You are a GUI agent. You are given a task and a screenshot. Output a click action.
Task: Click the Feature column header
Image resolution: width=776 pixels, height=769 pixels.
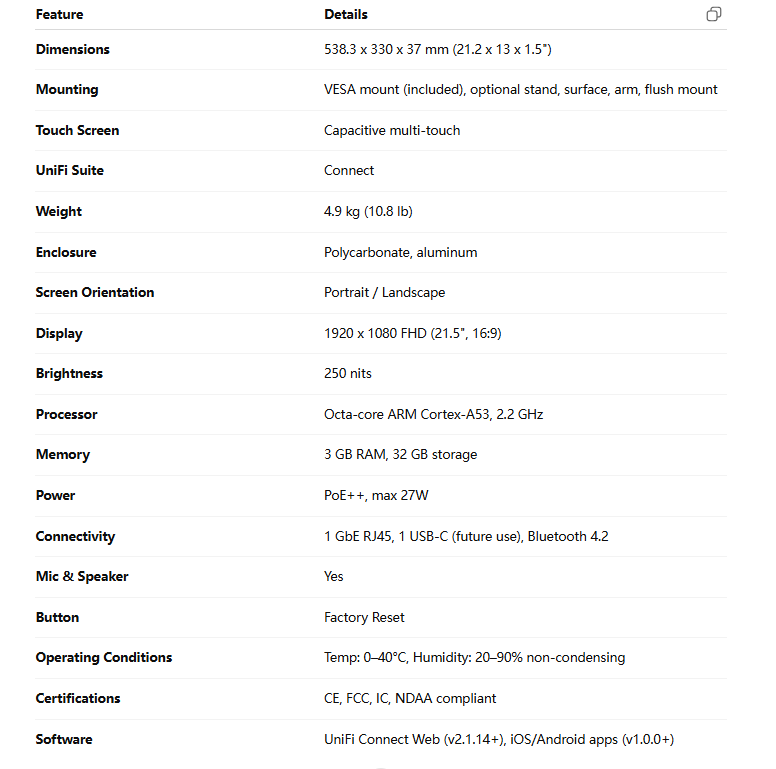(x=59, y=15)
